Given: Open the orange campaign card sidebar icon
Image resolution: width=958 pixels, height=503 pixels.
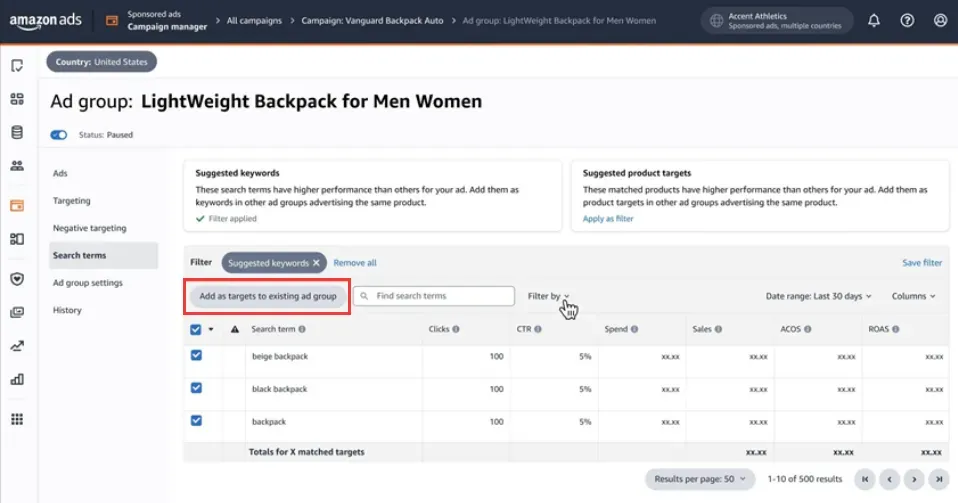Looking at the screenshot, I should click(x=17, y=205).
